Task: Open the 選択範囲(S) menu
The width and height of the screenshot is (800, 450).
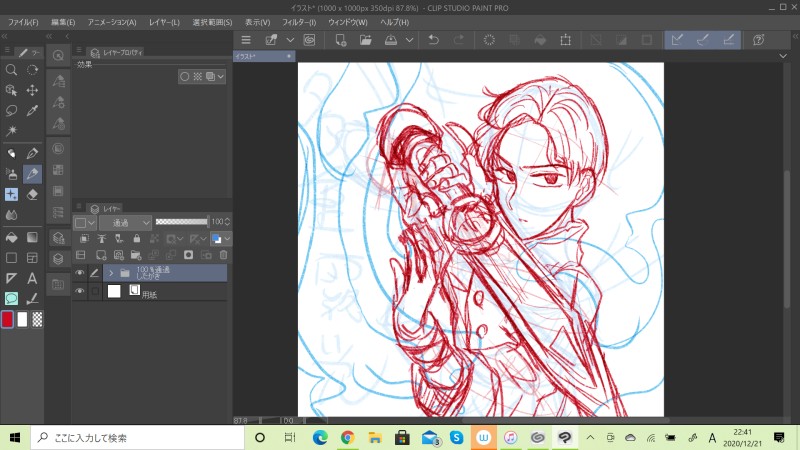Action: [x=212, y=22]
